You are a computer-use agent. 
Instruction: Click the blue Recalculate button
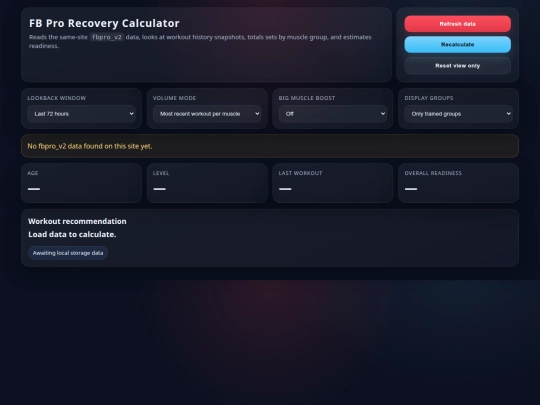(457, 44)
